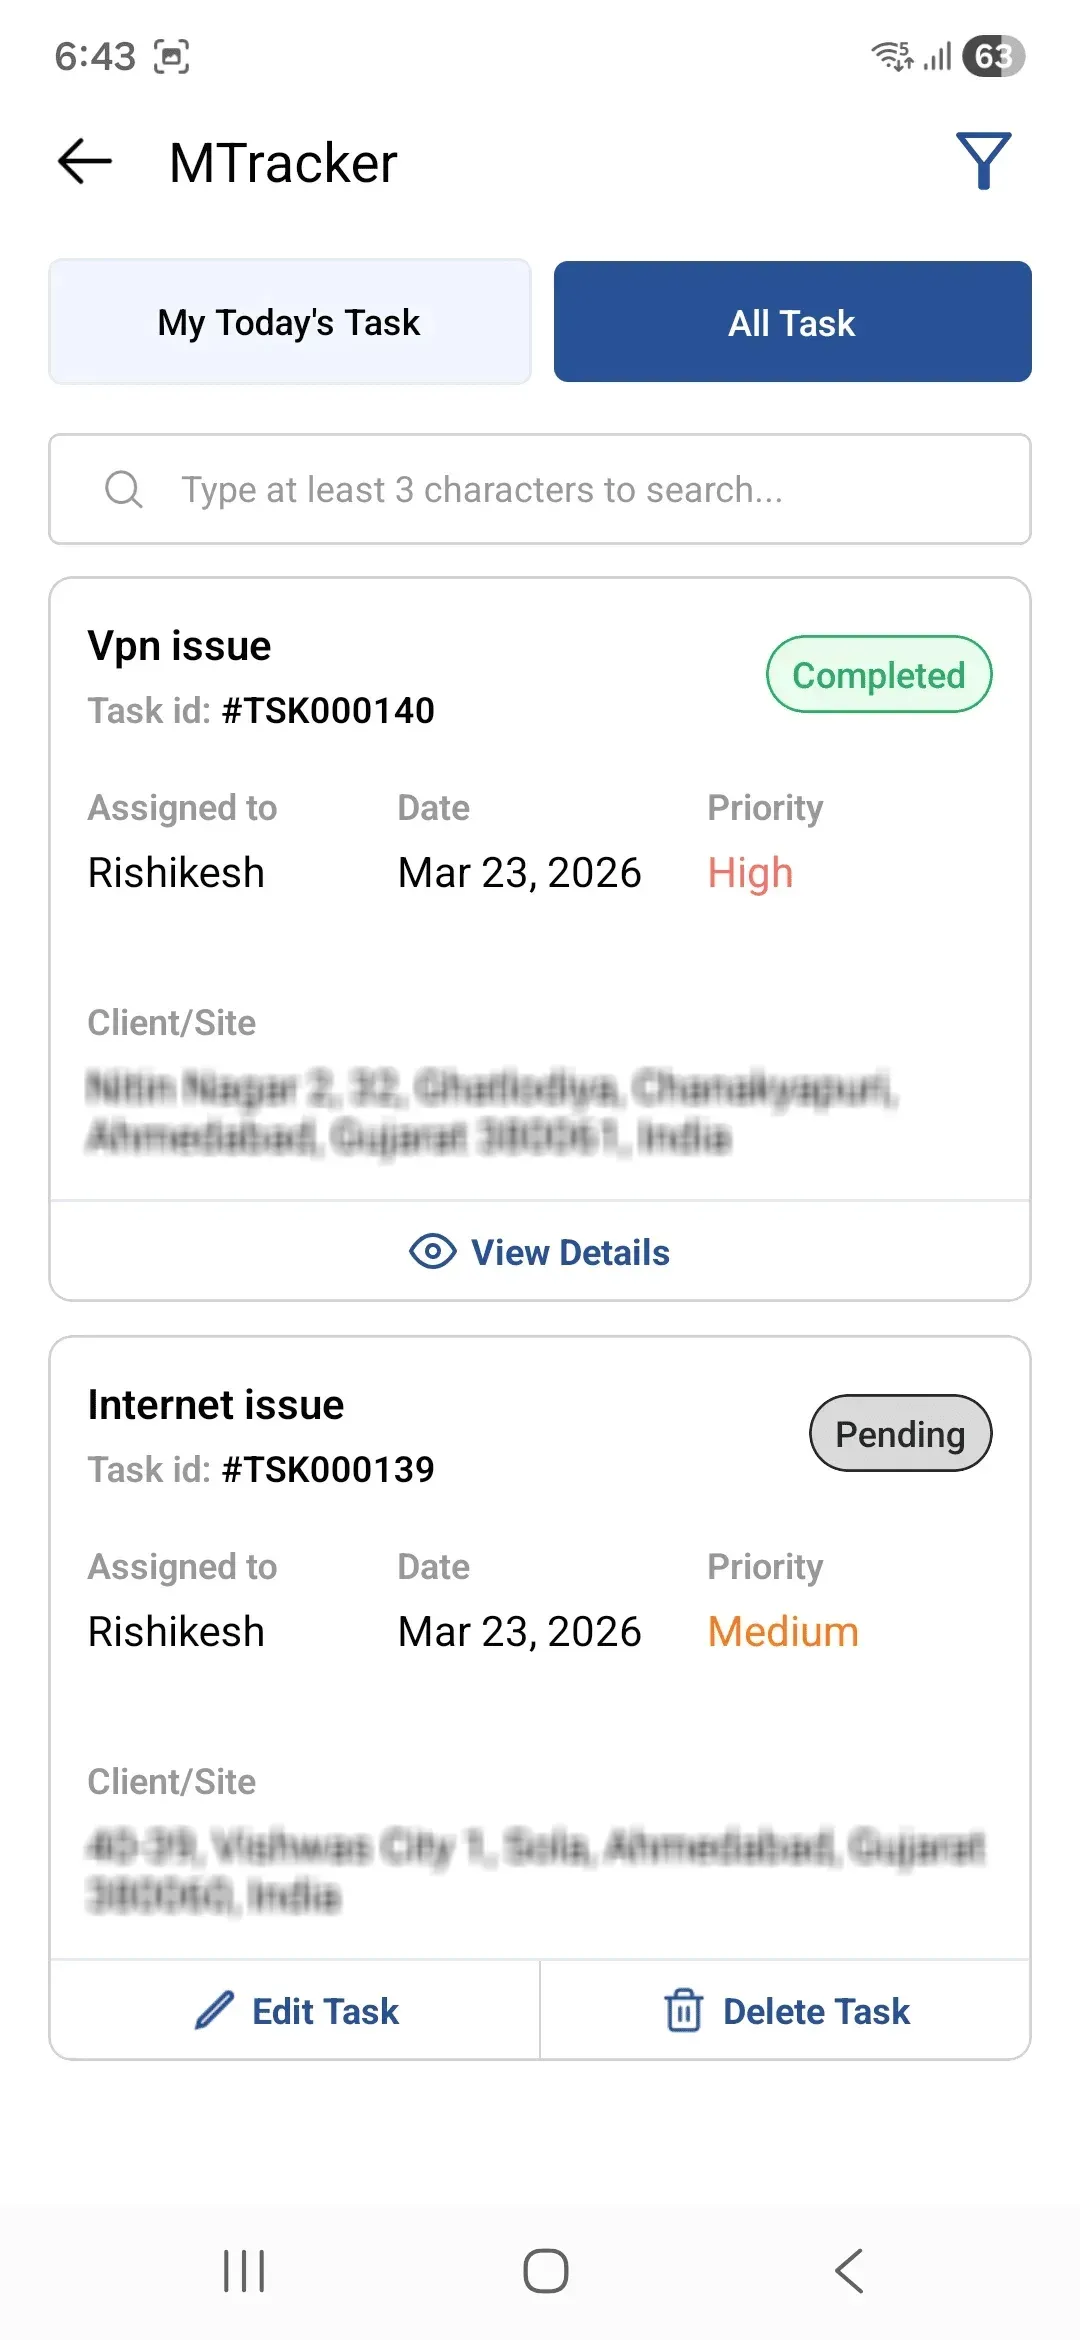This screenshot has height=2340, width=1080.
Task: Select the All Task tab
Action: (793, 322)
